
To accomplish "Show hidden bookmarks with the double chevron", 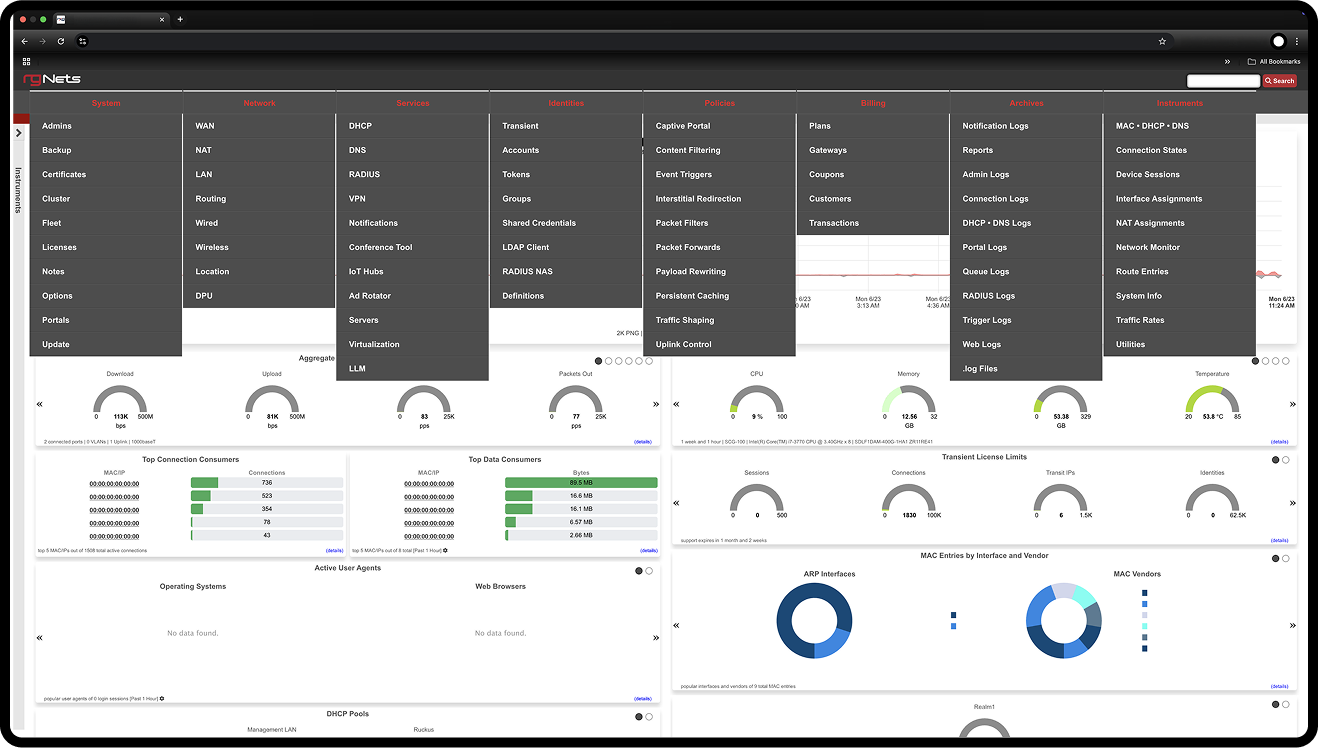I will [1227, 61].
